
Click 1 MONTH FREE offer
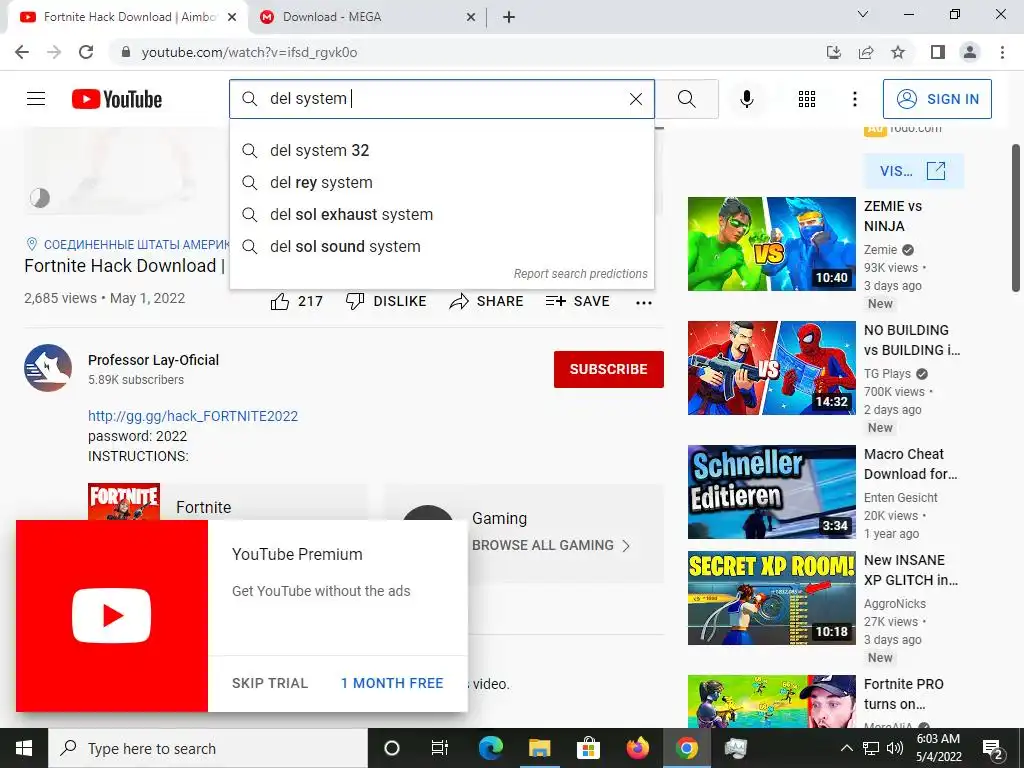click(x=392, y=683)
